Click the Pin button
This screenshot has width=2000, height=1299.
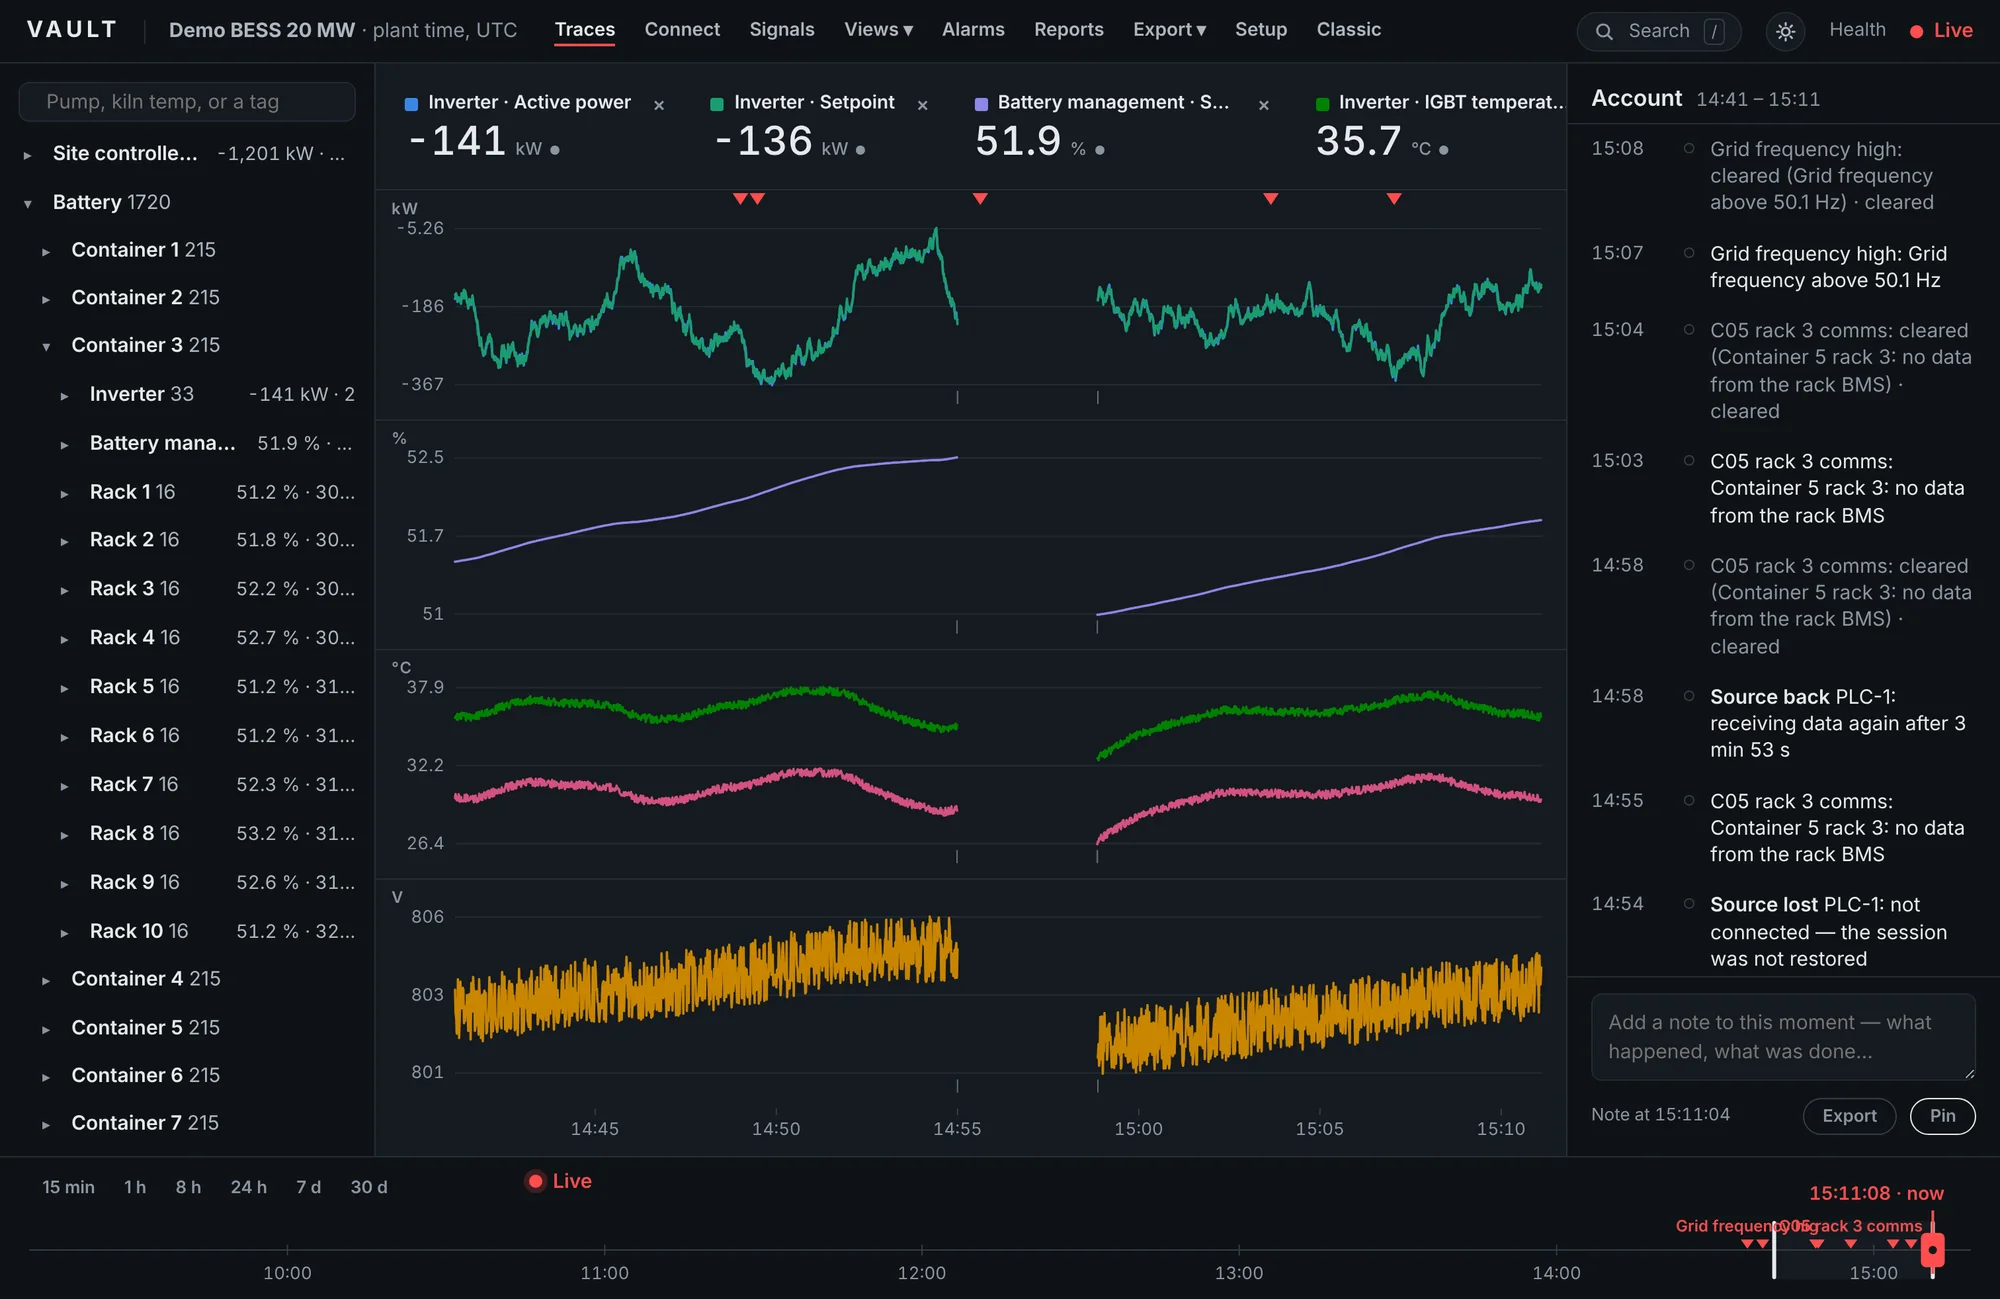pos(1942,1116)
